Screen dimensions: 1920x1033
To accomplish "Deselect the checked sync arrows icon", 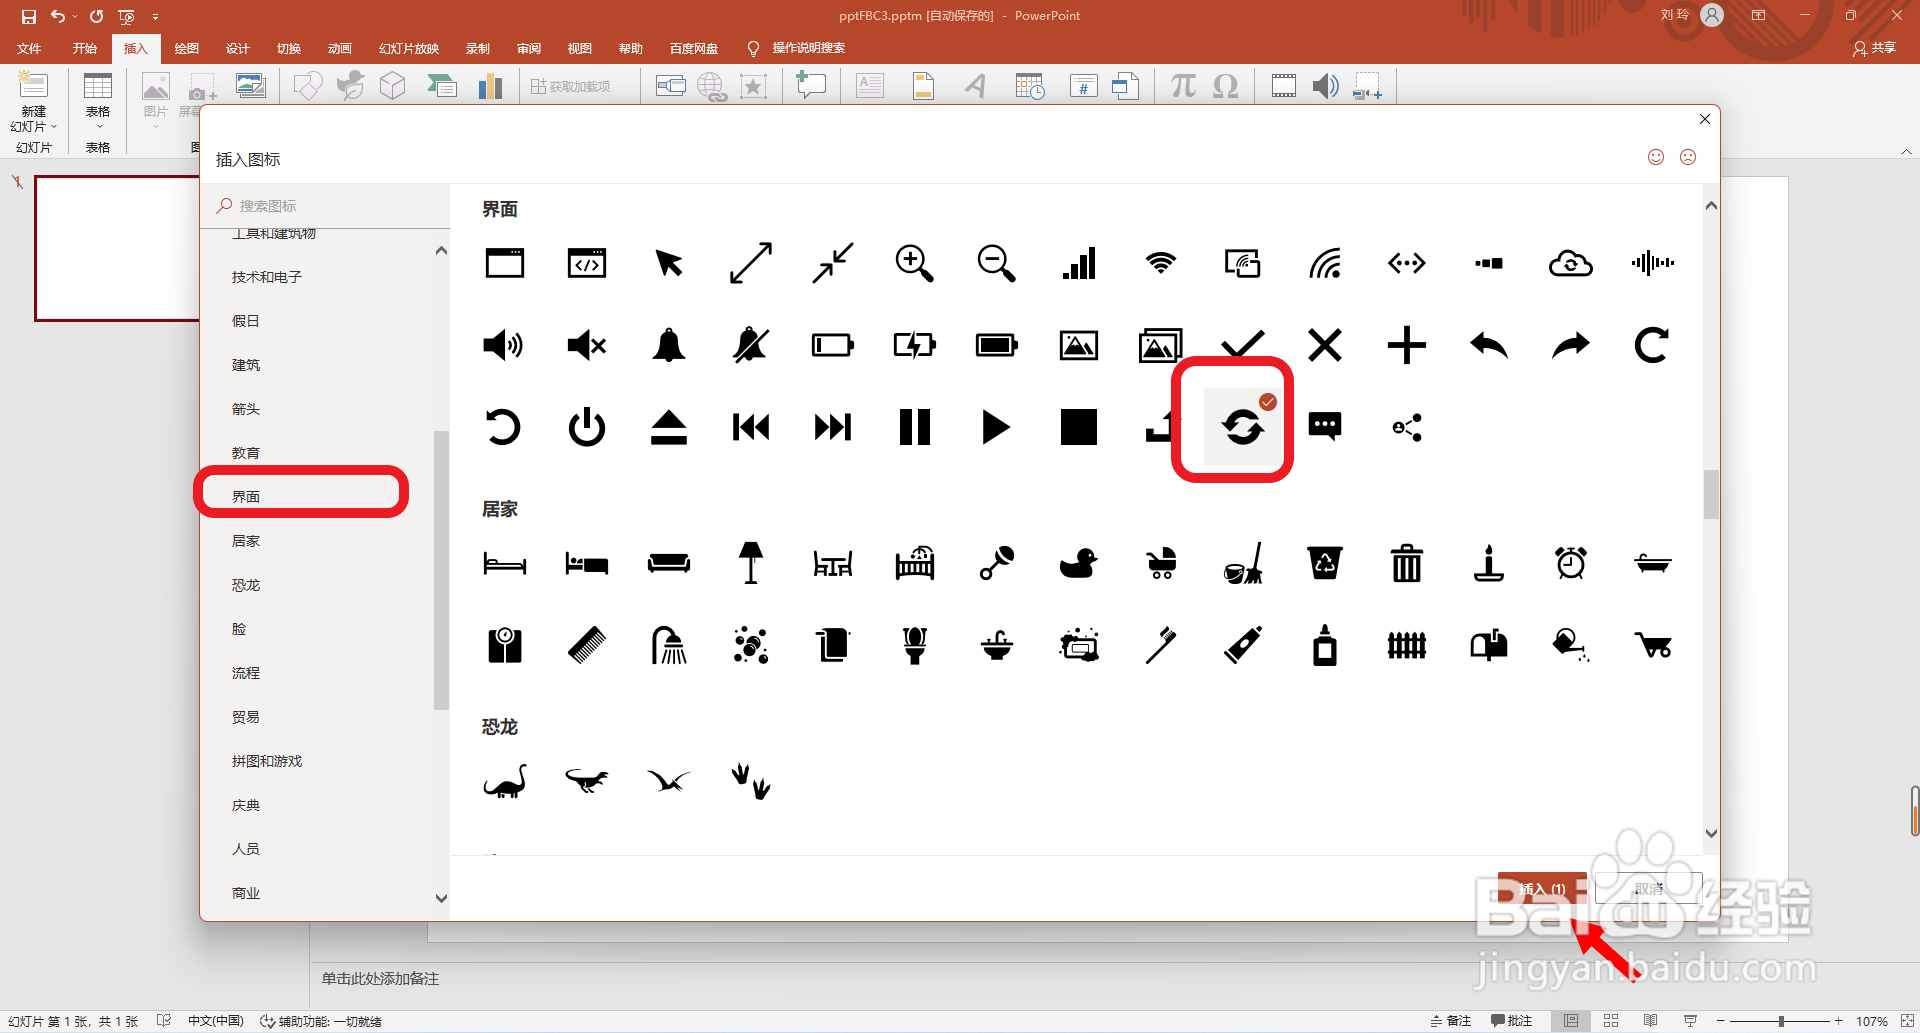I will [1243, 427].
